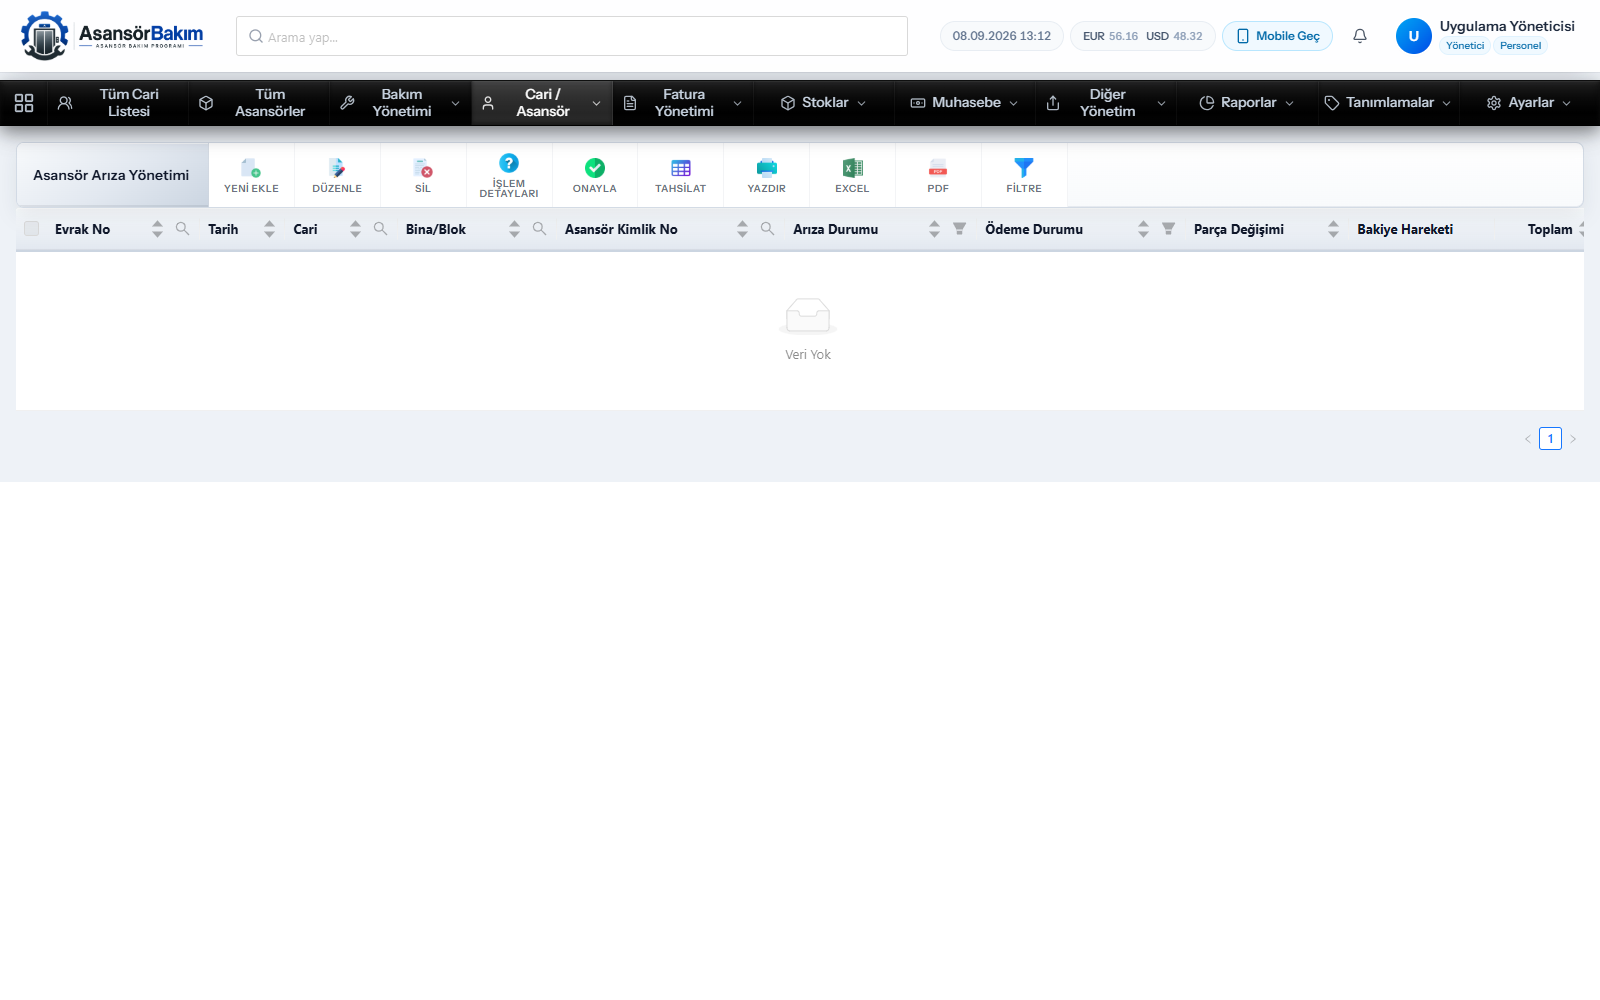
Task: Expand the Stoklar menu
Action: tap(824, 103)
